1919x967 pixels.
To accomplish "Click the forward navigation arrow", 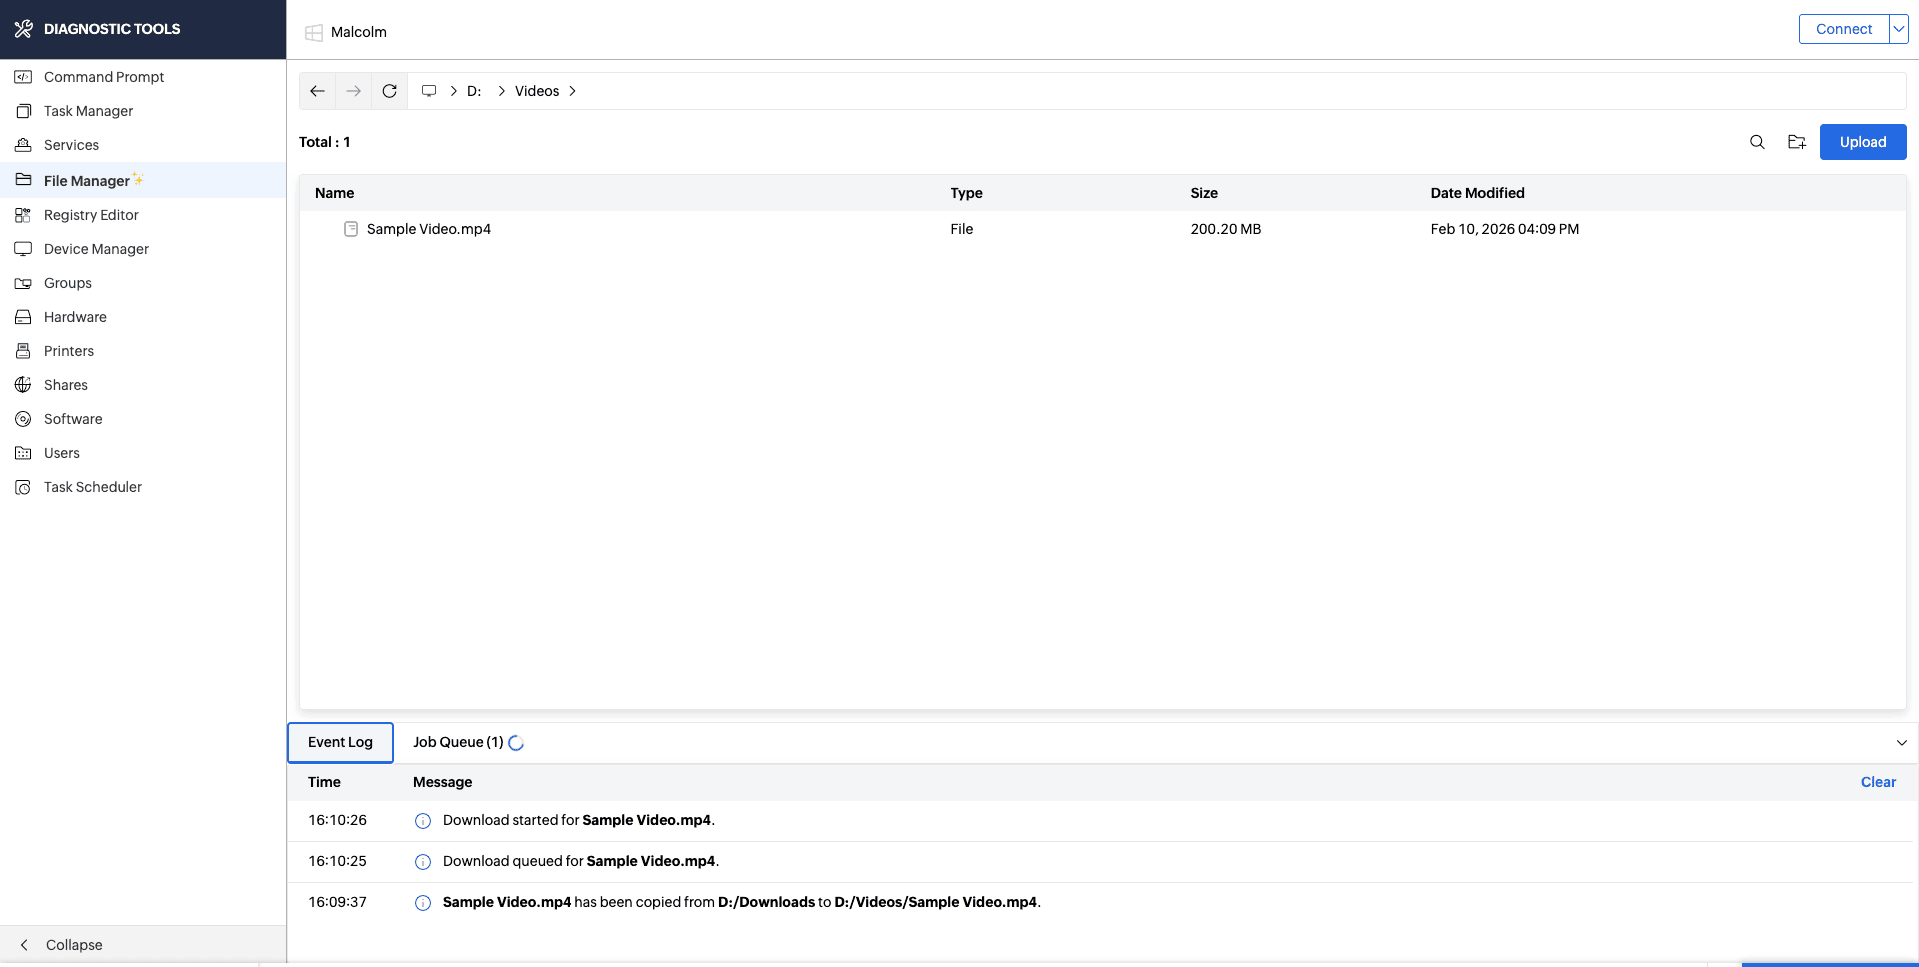I will 353,91.
